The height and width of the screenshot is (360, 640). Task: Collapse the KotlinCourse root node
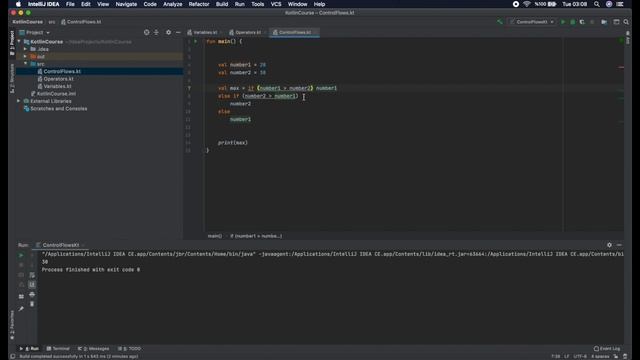coord(19,42)
